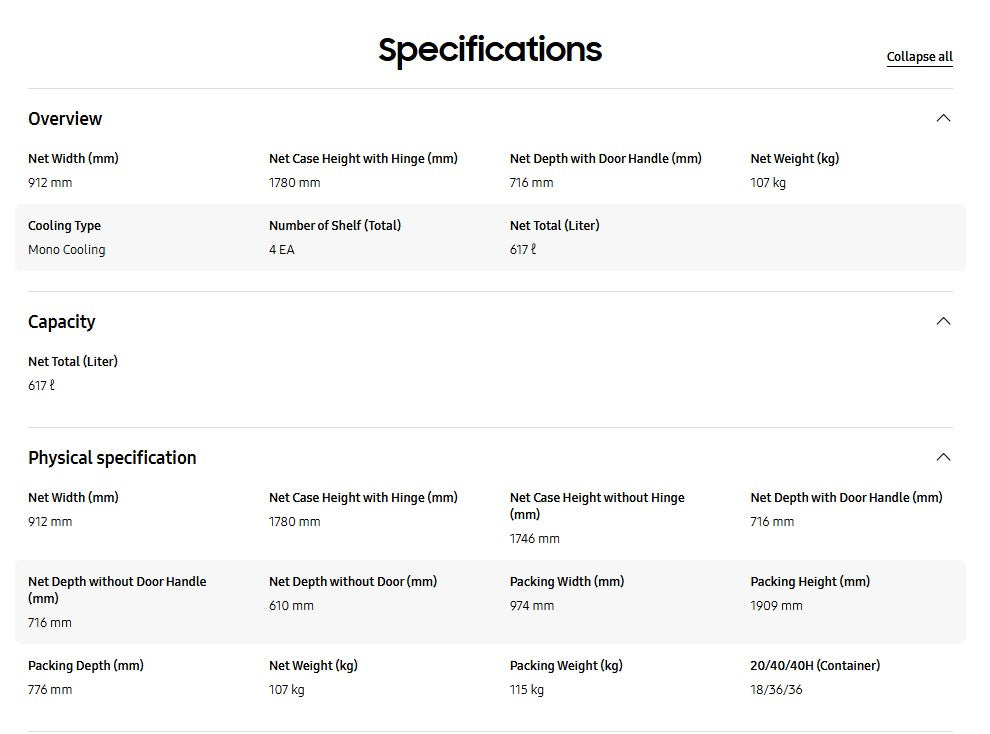
Task: Click the Net Case Height without Hinge label
Action: click(x=597, y=498)
